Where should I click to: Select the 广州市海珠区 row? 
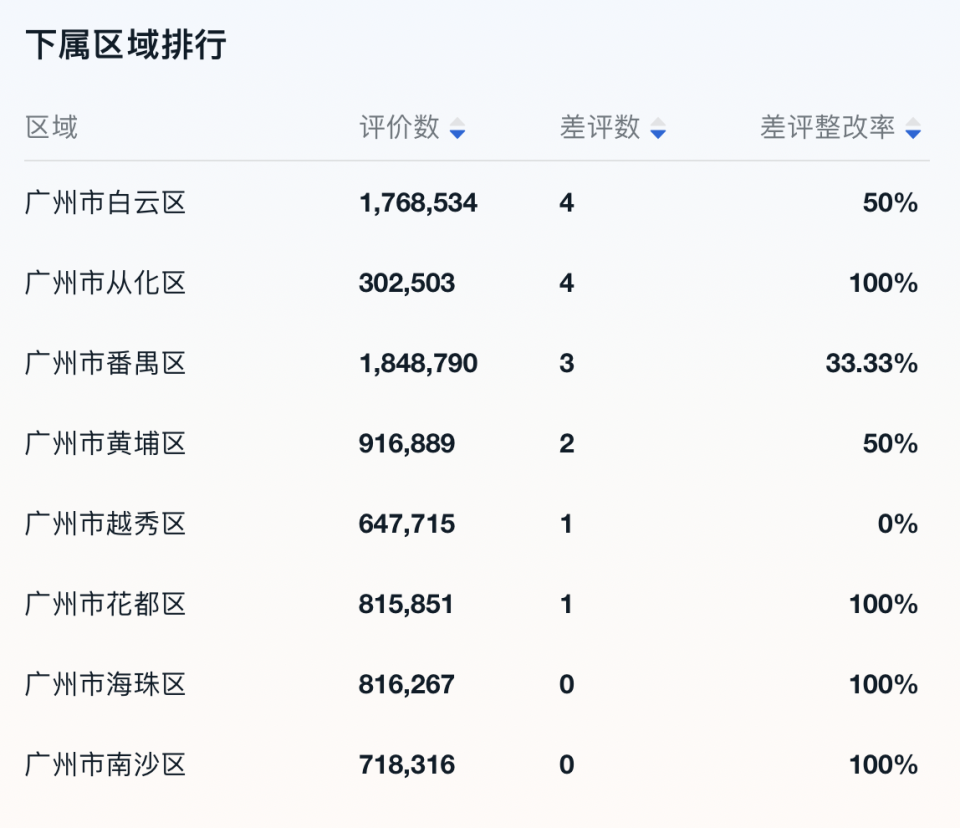click(106, 685)
